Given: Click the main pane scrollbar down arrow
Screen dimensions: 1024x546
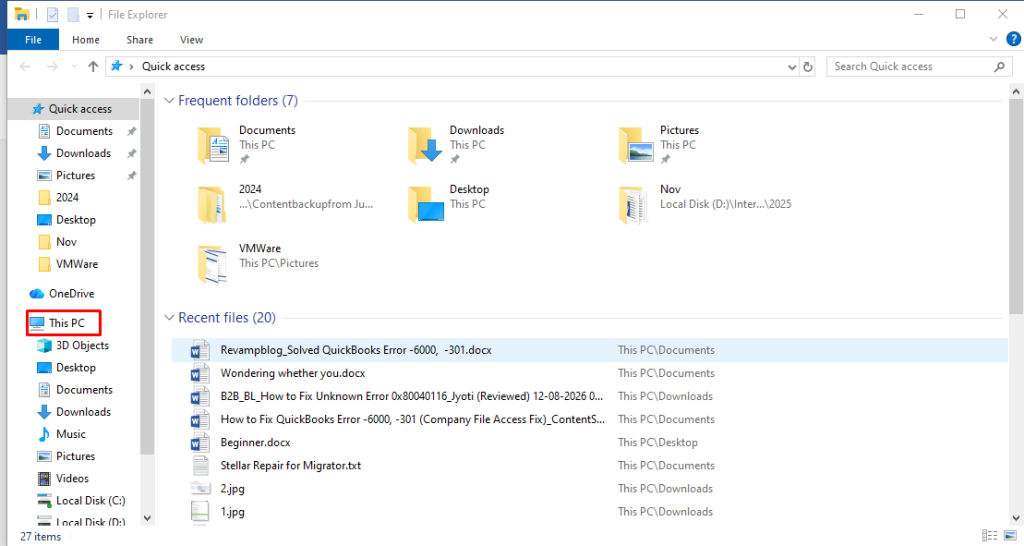Looking at the screenshot, I should (x=1016, y=518).
